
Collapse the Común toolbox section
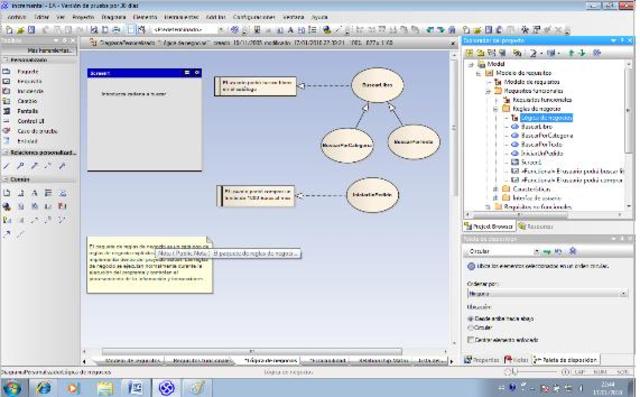click(6, 179)
